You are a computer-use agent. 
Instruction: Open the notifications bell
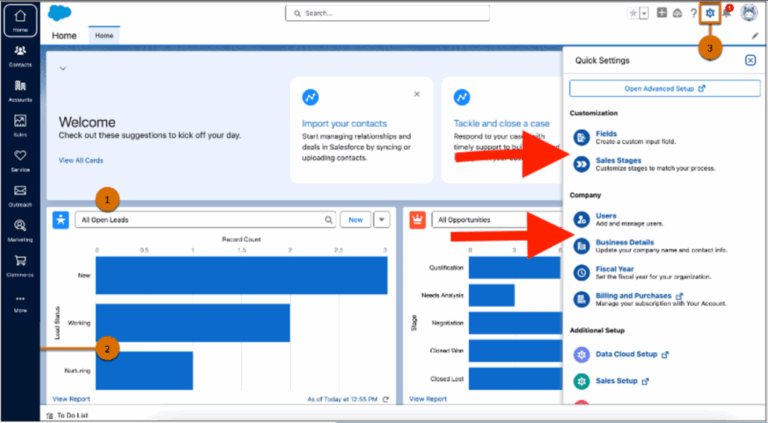[x=727, y=13]
